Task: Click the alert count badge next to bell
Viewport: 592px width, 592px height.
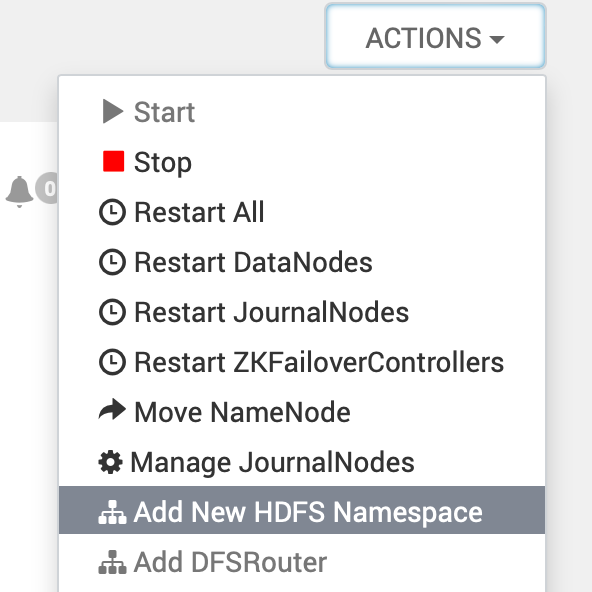Action: (x=47, y=188)
